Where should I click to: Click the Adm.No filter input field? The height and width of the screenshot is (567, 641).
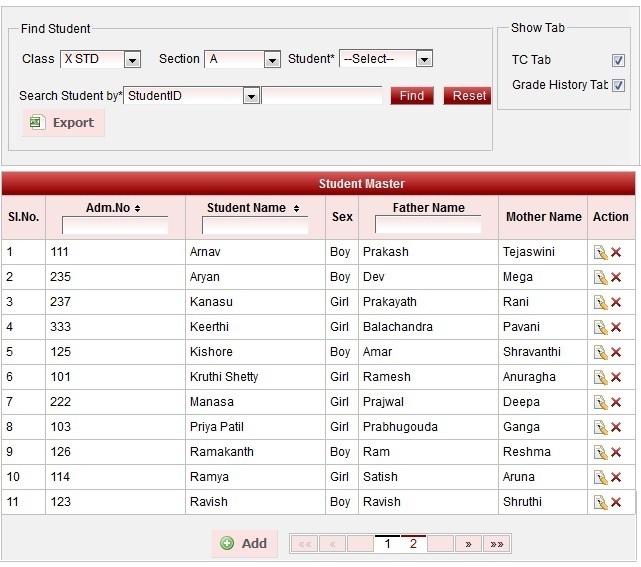tap(114, 226)
